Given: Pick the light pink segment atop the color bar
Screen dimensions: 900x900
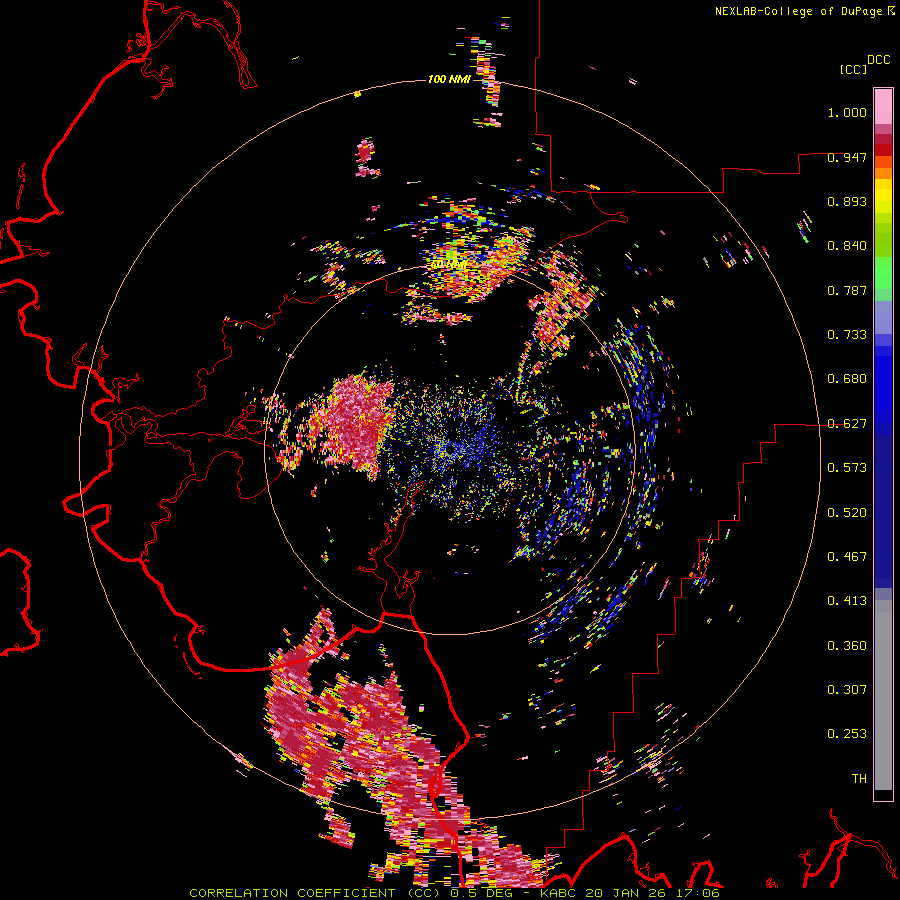Looking at the screenshot, I should coord(883,106).
